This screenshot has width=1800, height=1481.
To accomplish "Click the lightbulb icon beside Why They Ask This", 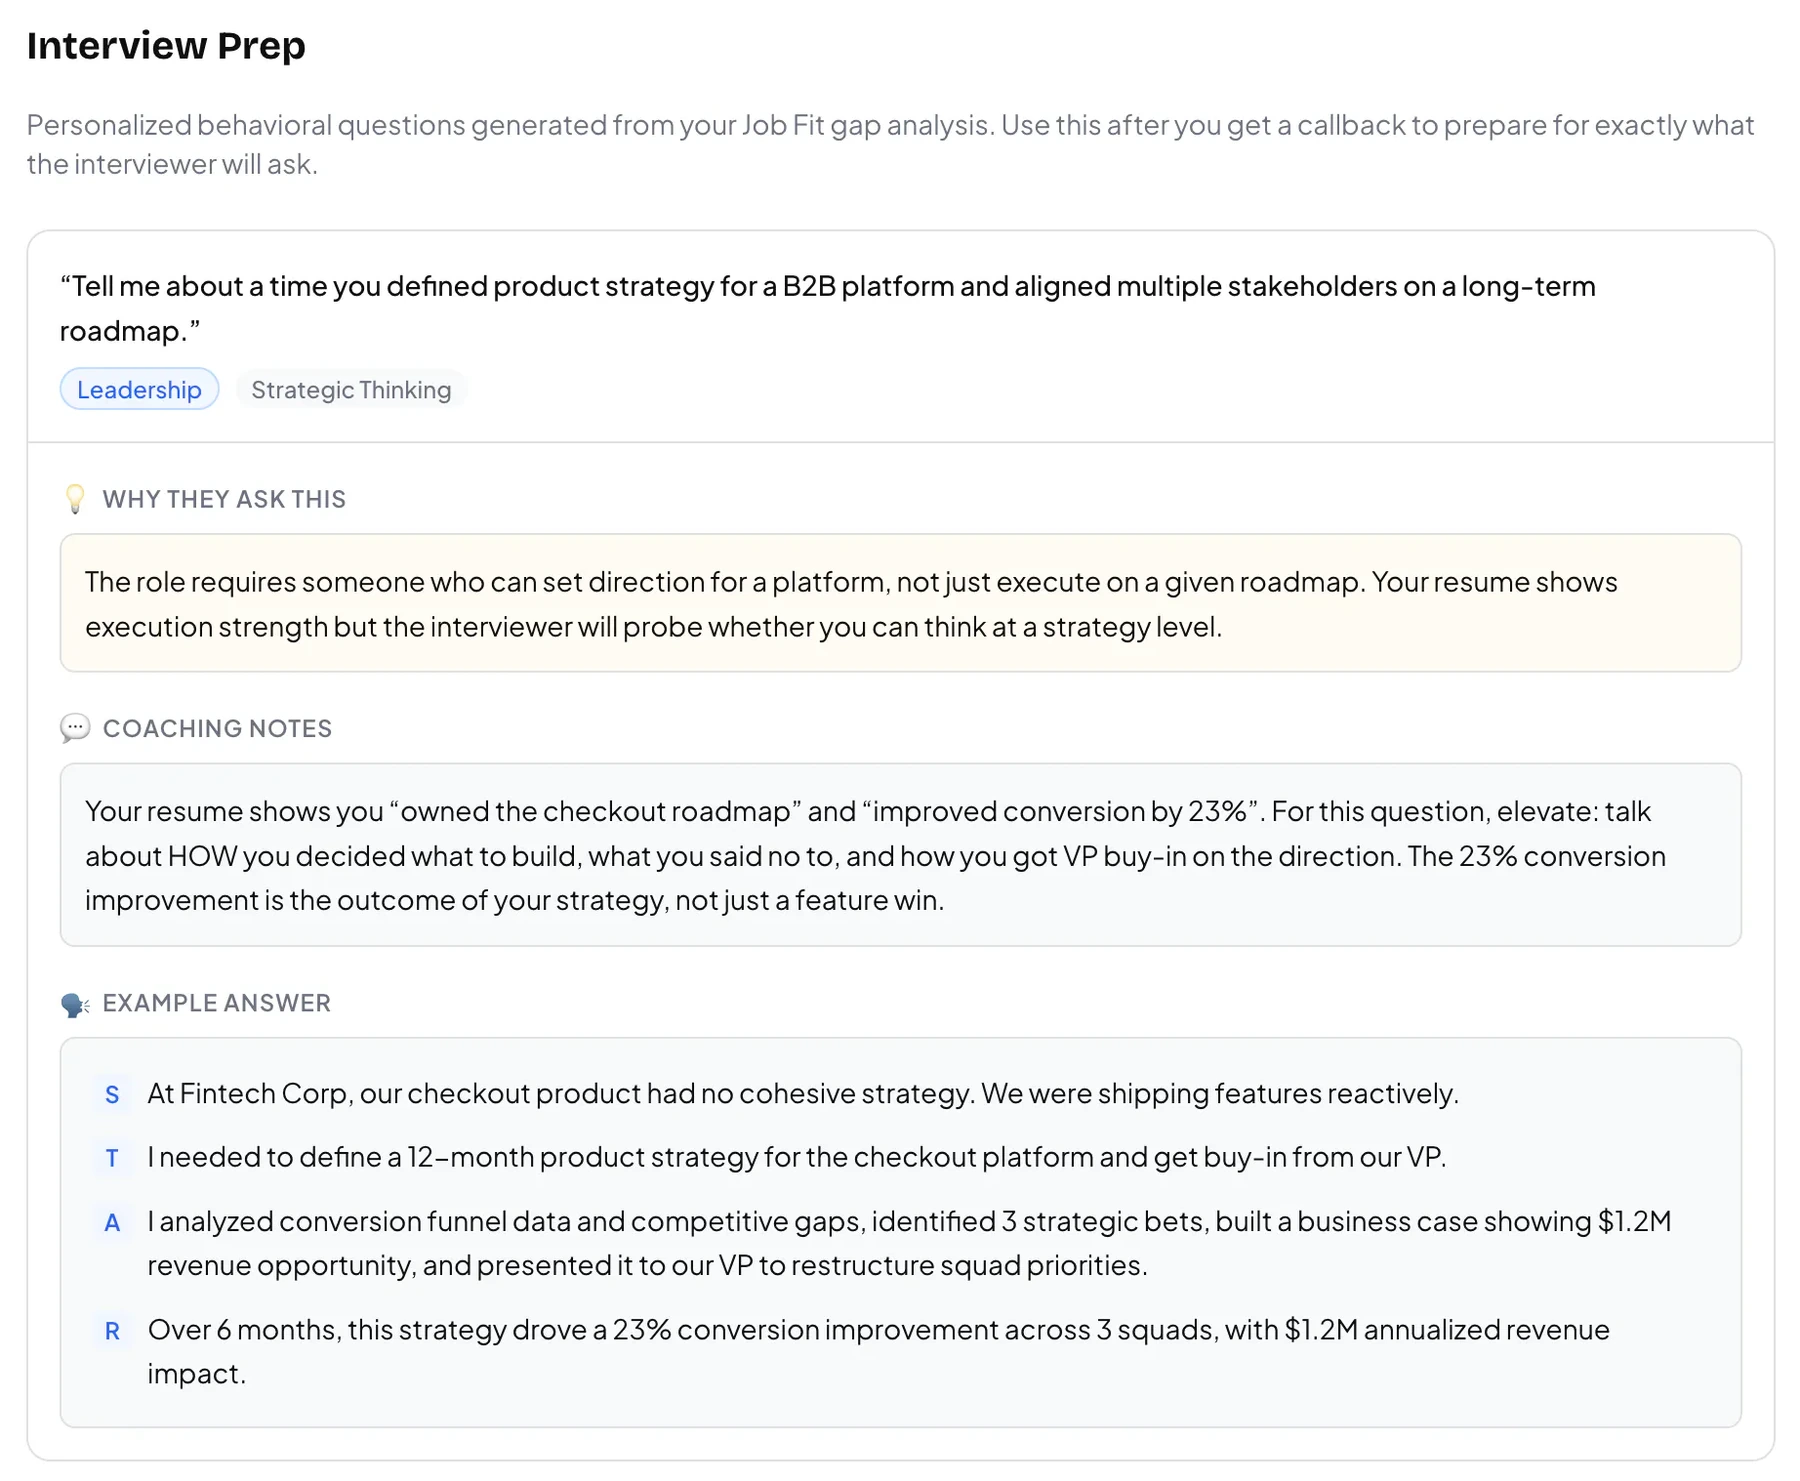I will click(x=75, y=499).
